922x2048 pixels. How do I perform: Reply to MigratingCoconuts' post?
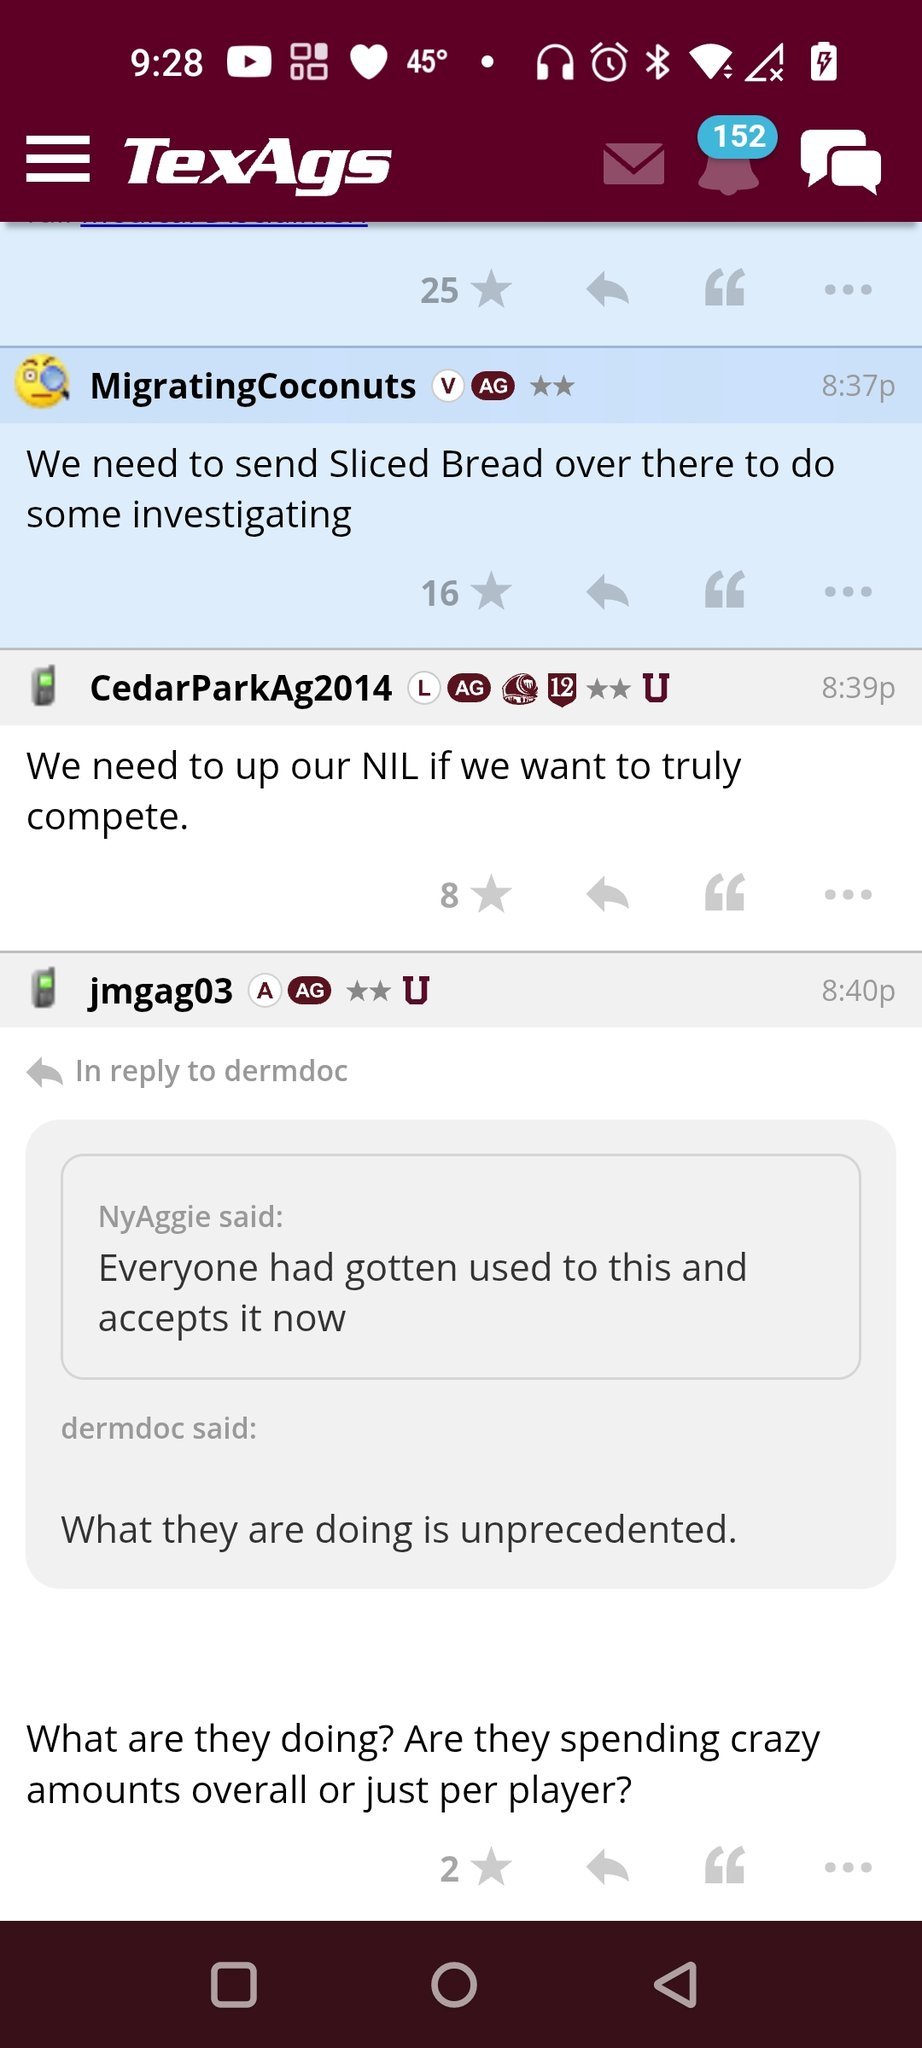click(x=607, y=592)
